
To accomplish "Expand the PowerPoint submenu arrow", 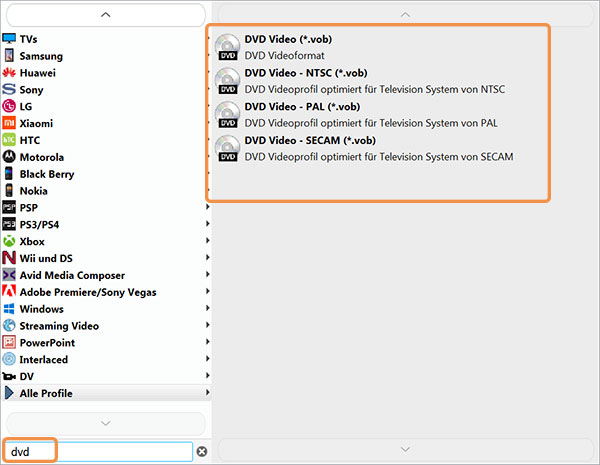I will click(208, 341).
